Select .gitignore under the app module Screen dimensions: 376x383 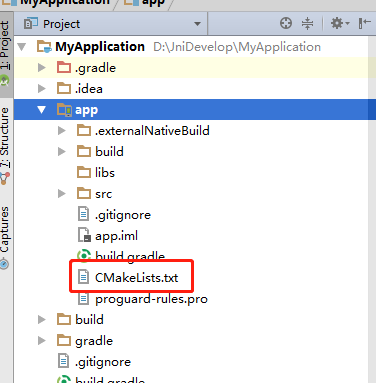click(123, 215)
